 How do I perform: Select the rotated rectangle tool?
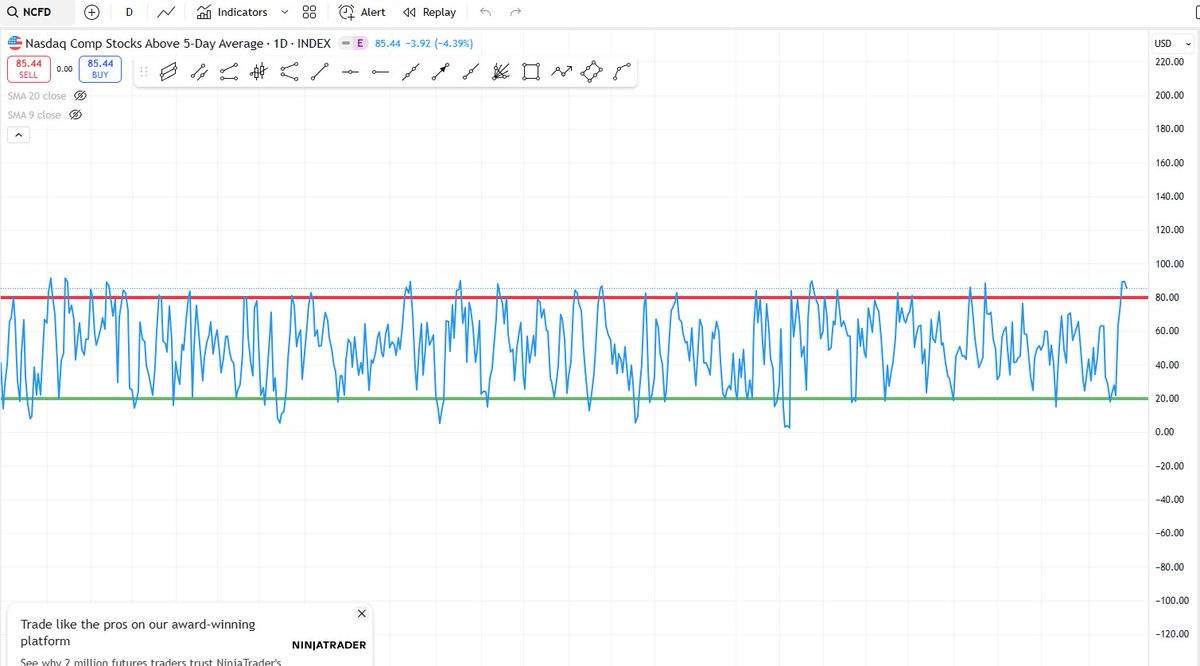click(592, 72)
